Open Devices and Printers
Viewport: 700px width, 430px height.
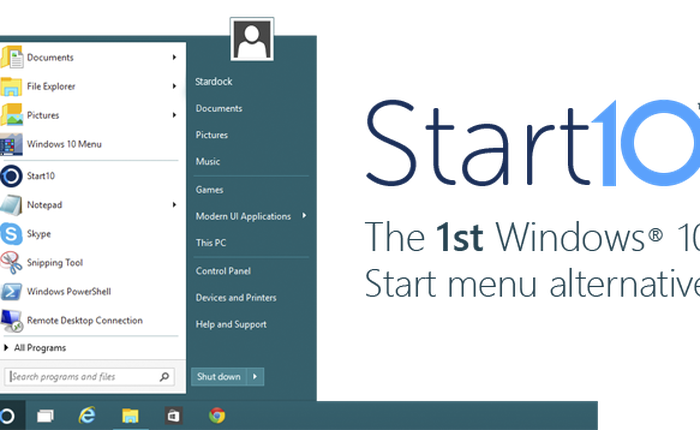236,298
